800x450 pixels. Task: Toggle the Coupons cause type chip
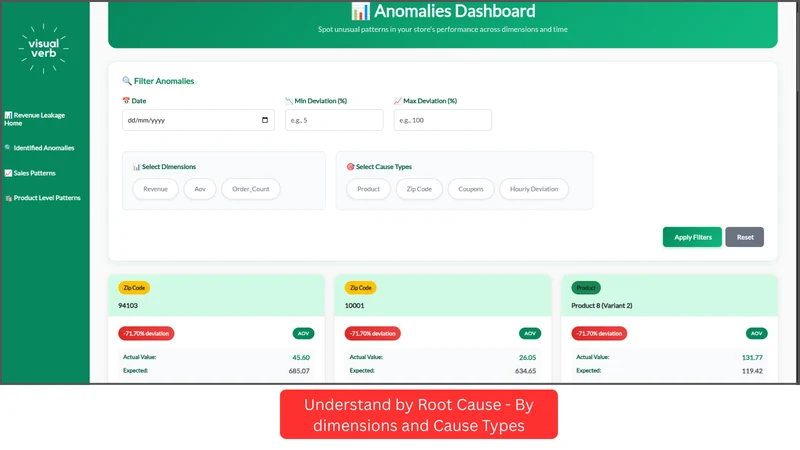click(x=471, y=189)
